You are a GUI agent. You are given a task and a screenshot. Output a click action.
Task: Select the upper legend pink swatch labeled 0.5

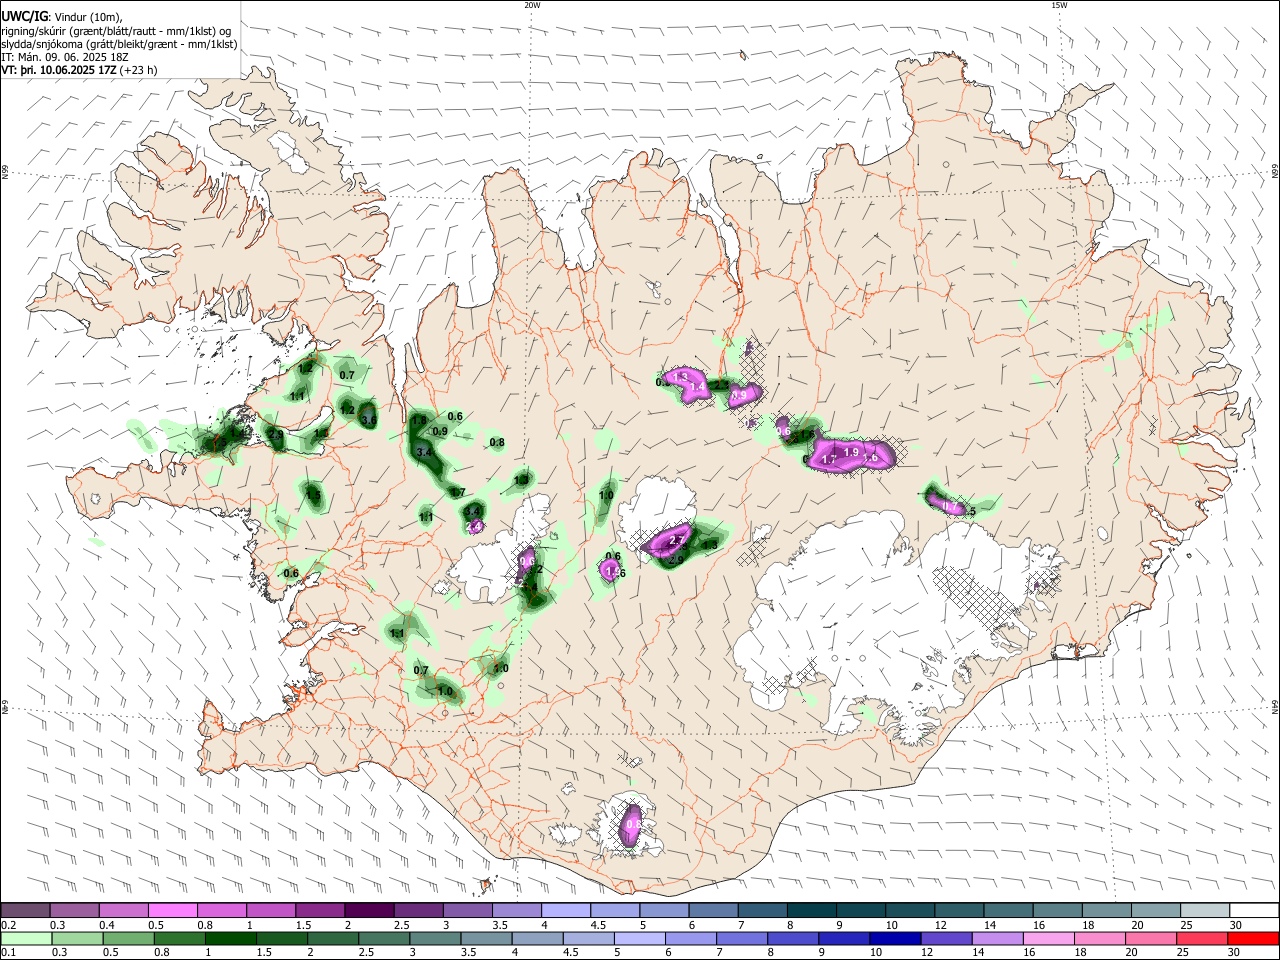174,910
